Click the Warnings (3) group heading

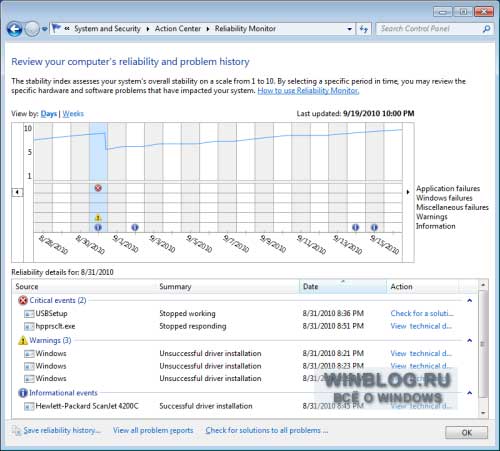click(x=50, y=340)
